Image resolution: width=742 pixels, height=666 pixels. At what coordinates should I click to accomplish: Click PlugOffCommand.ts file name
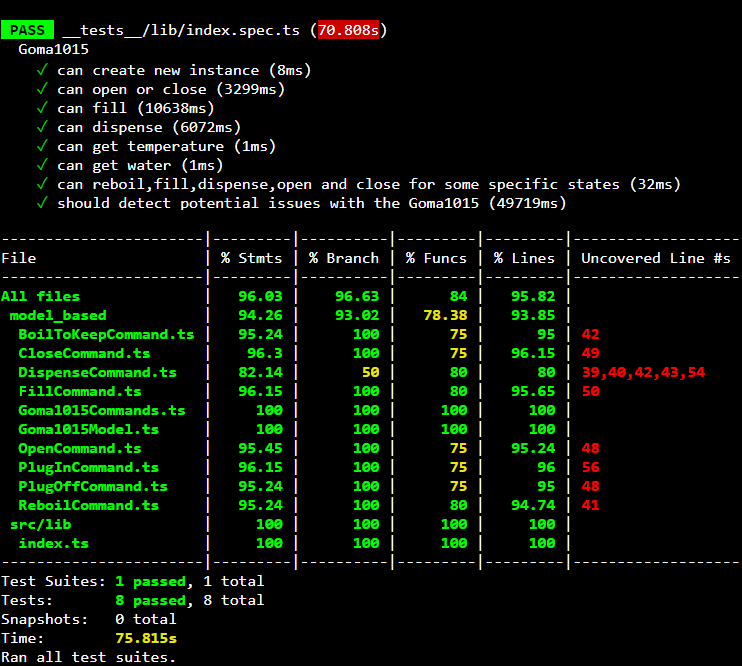(x=93, y=486)
